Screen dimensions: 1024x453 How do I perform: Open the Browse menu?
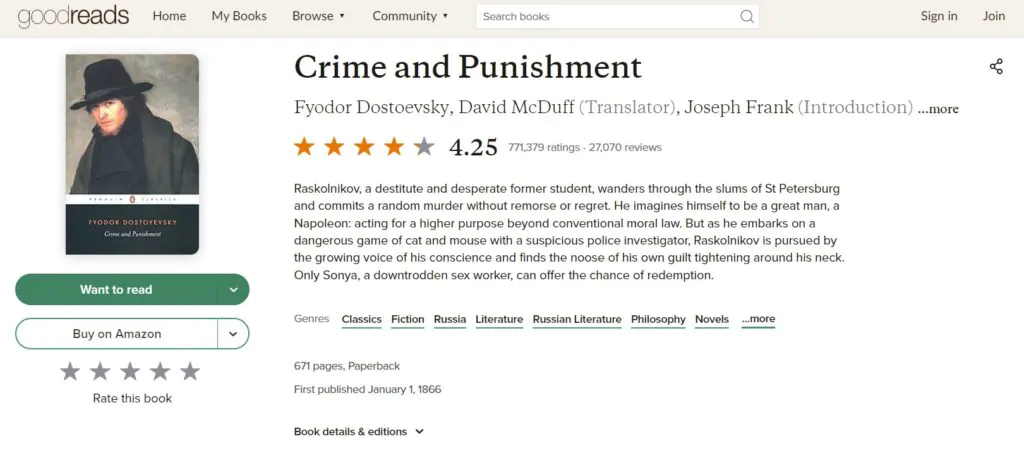(x=318, y=16)
